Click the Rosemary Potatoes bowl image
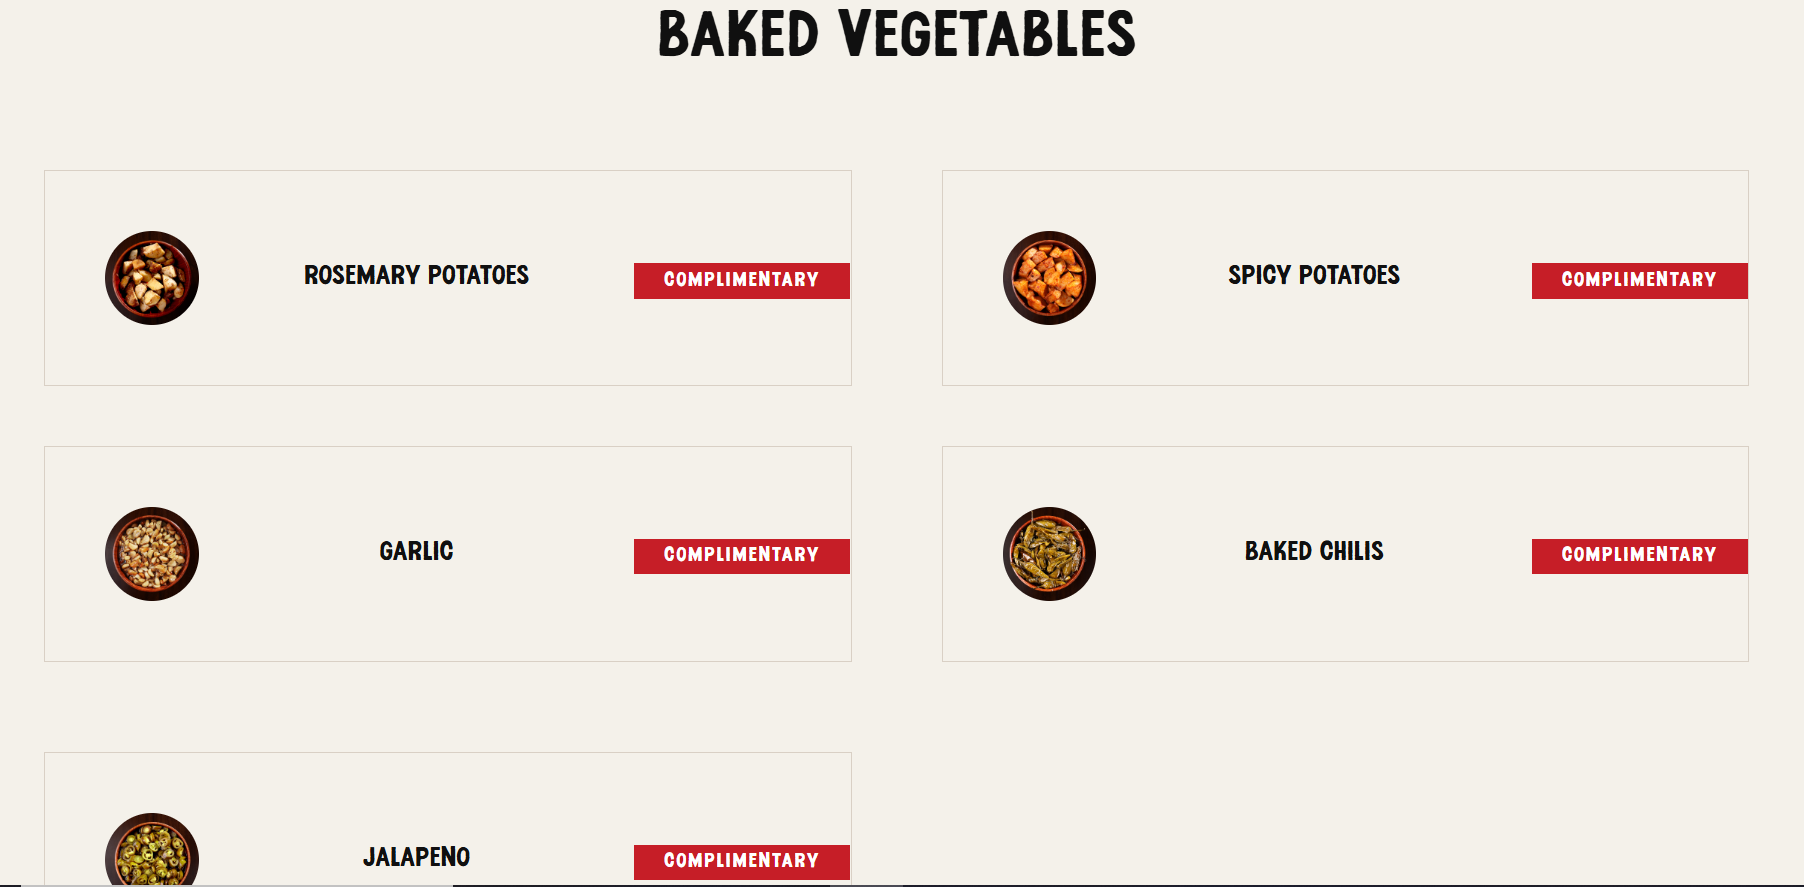The height and width of the screenshot is (887, 1804). [x=152, y=278]
